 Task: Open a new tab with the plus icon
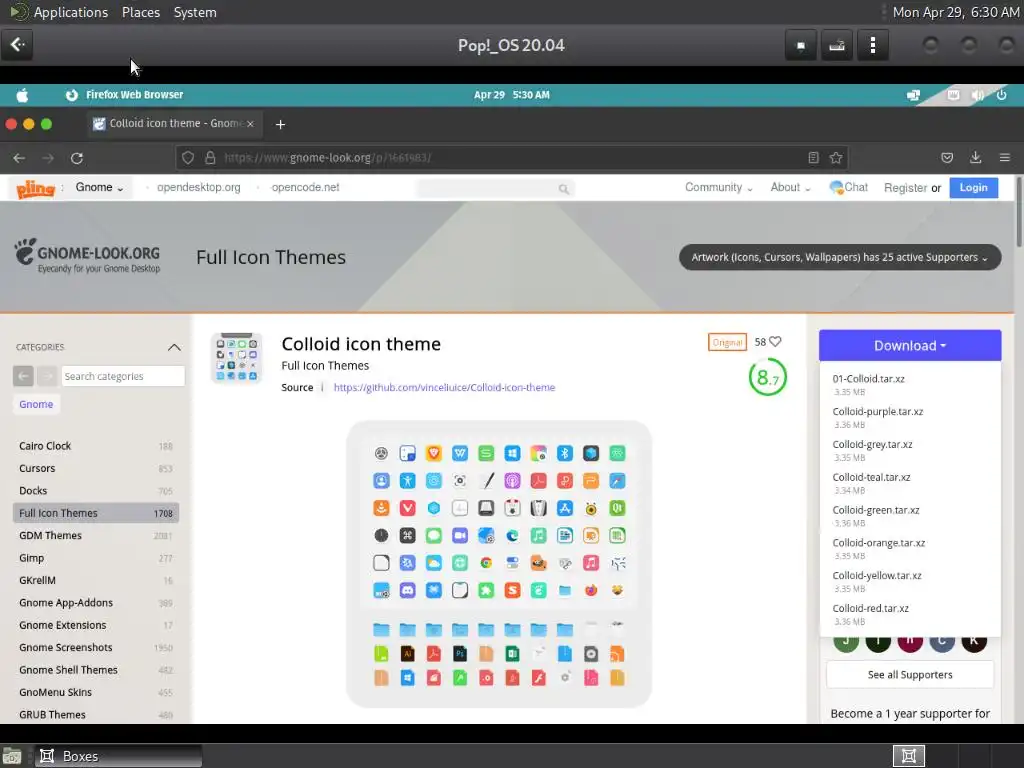(x=280, y=124)
